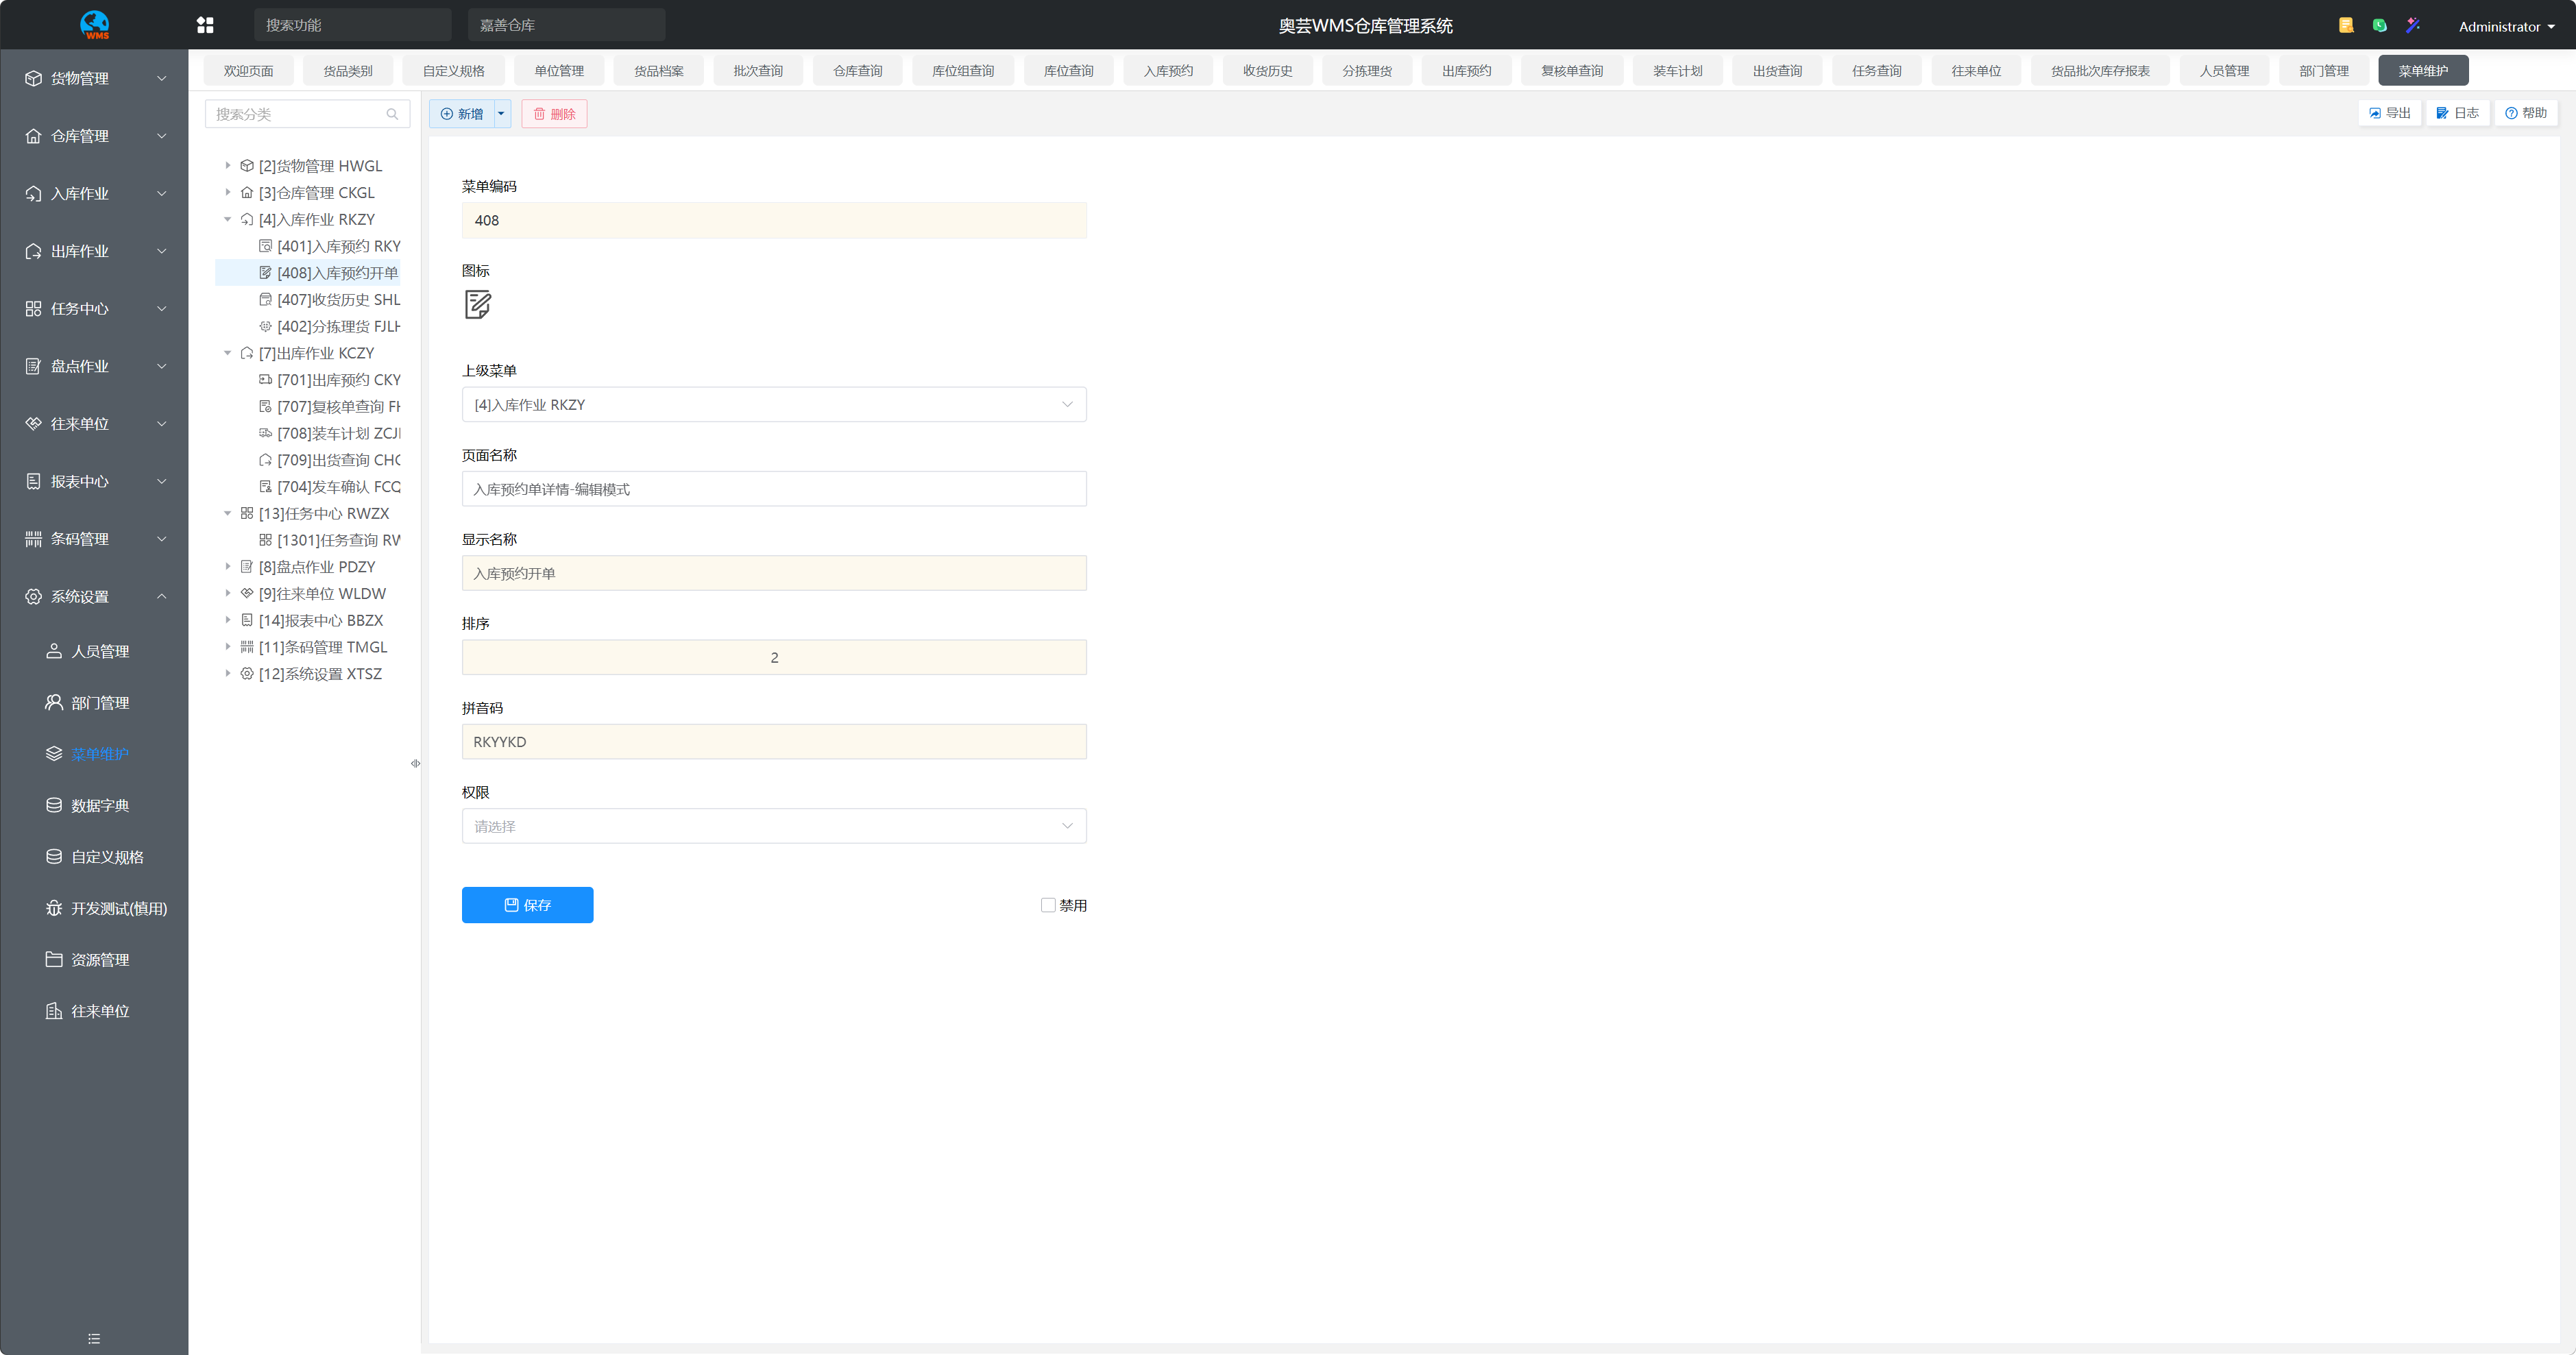Click the red 删除 button

tap(554, 114)
